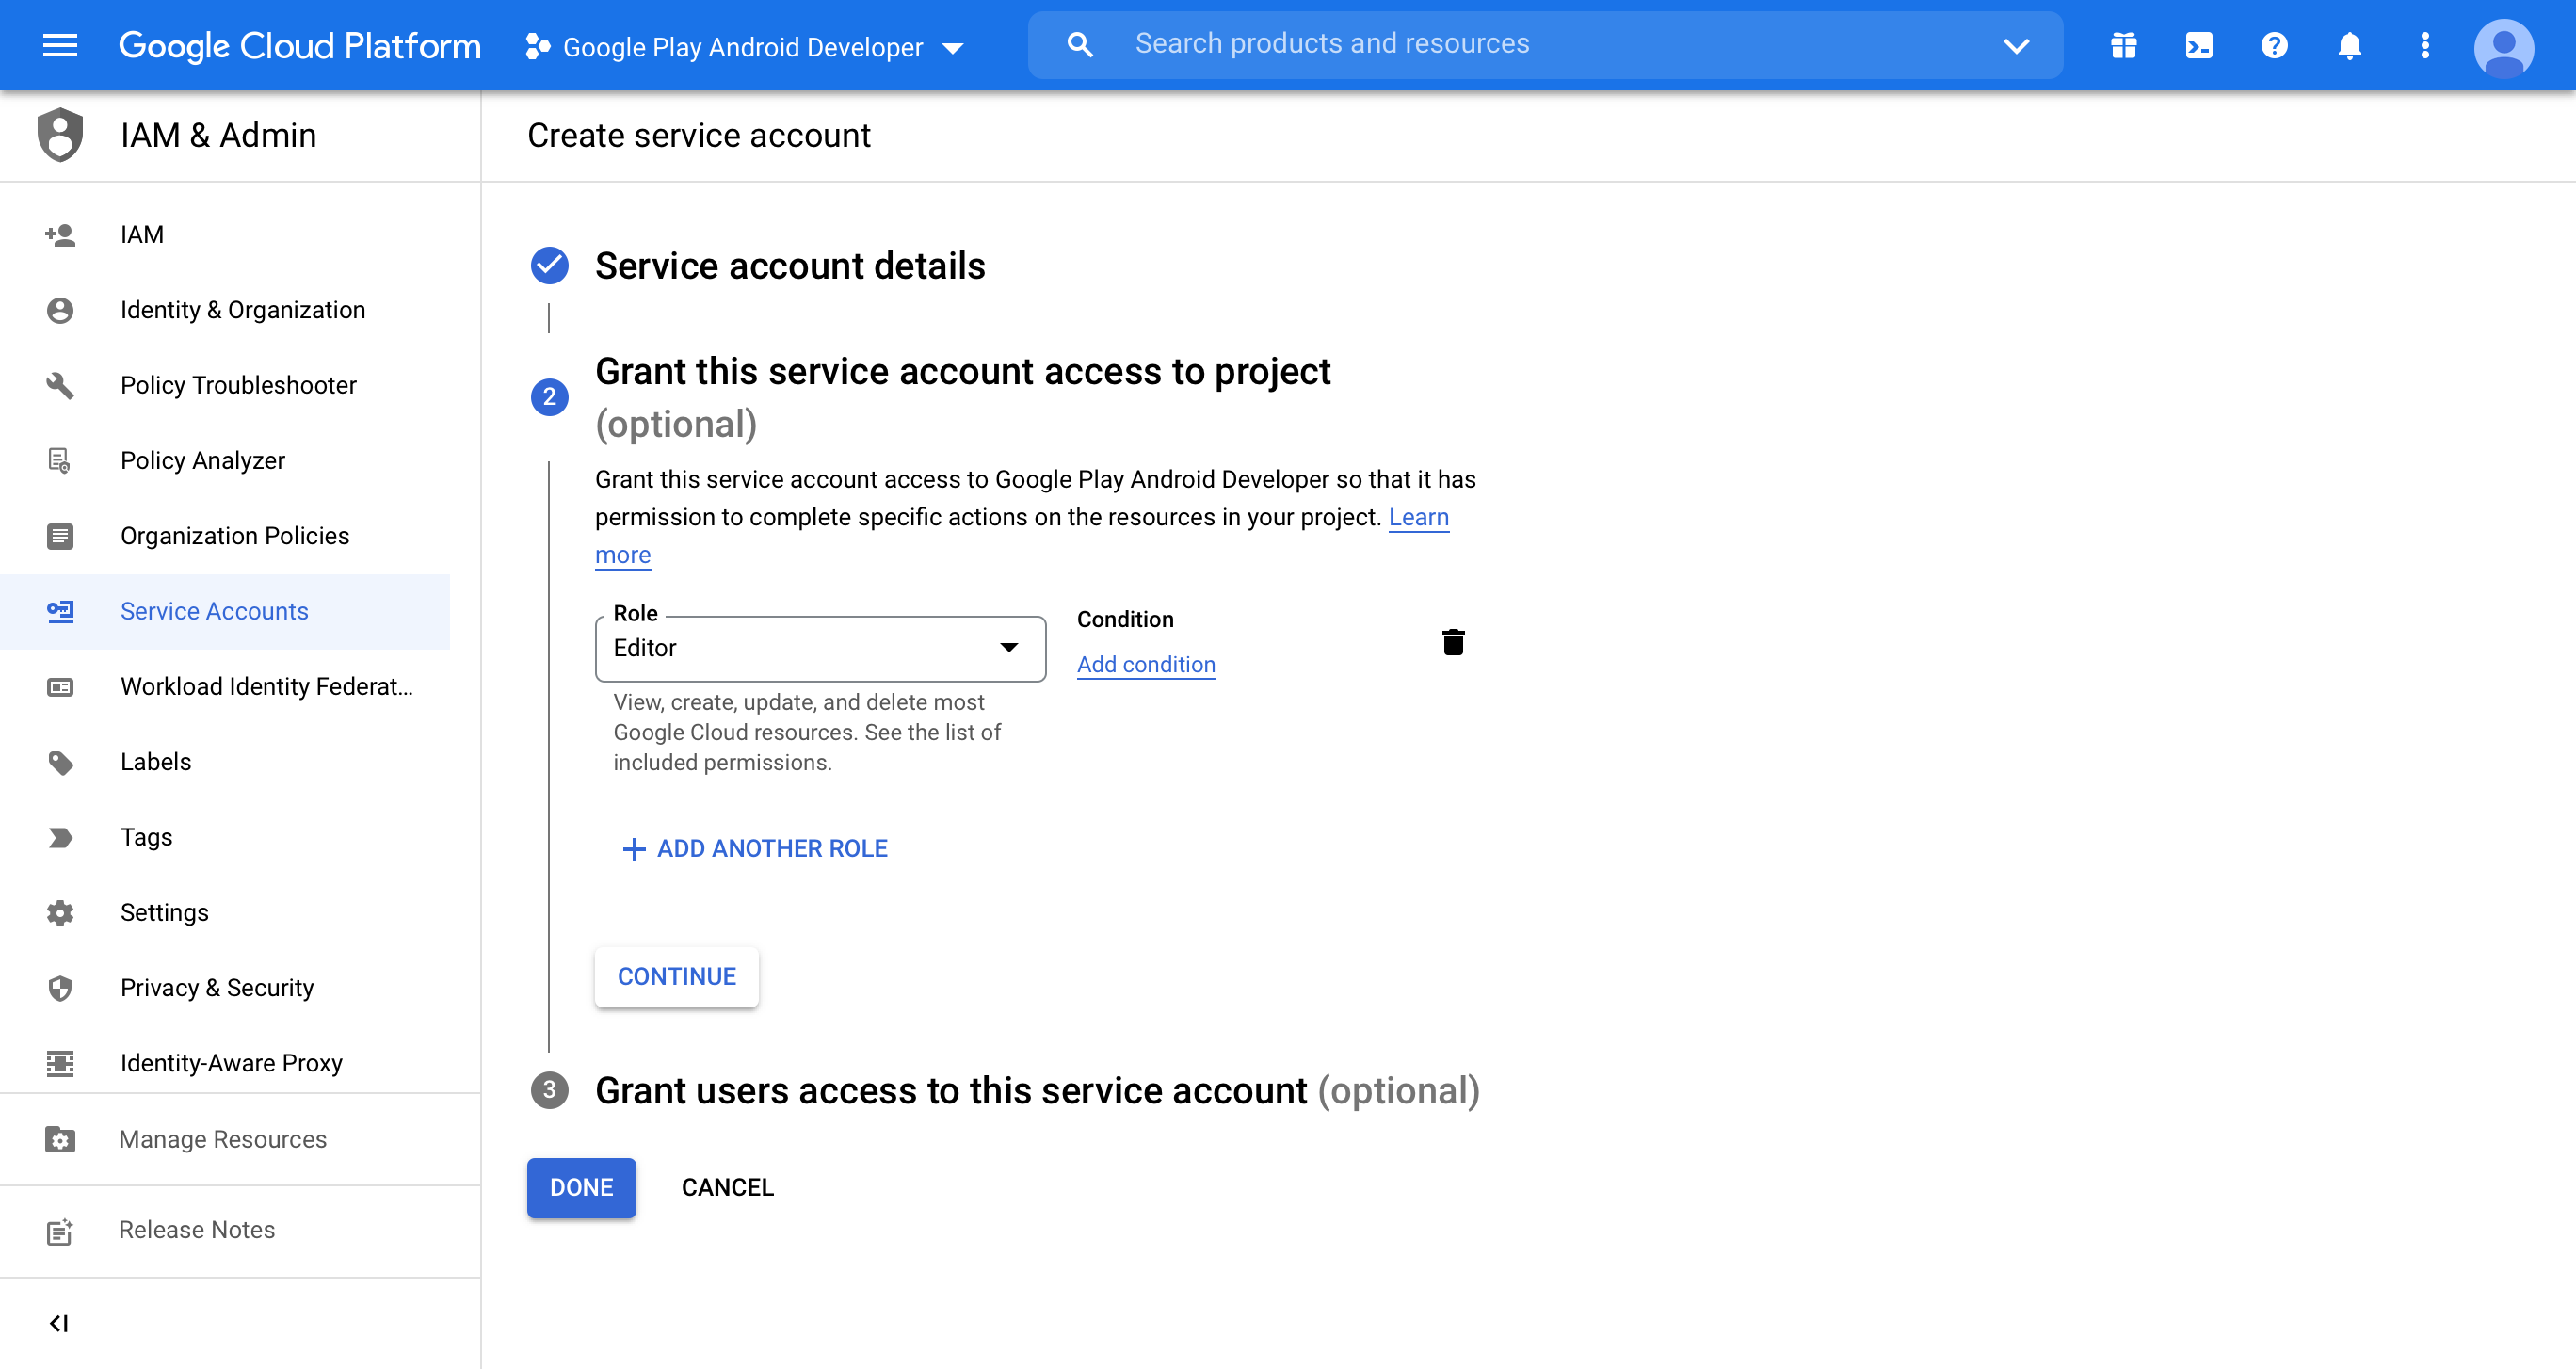Click the CONTINUE button
This screenshot has height=1369, width=2576.
676,976
